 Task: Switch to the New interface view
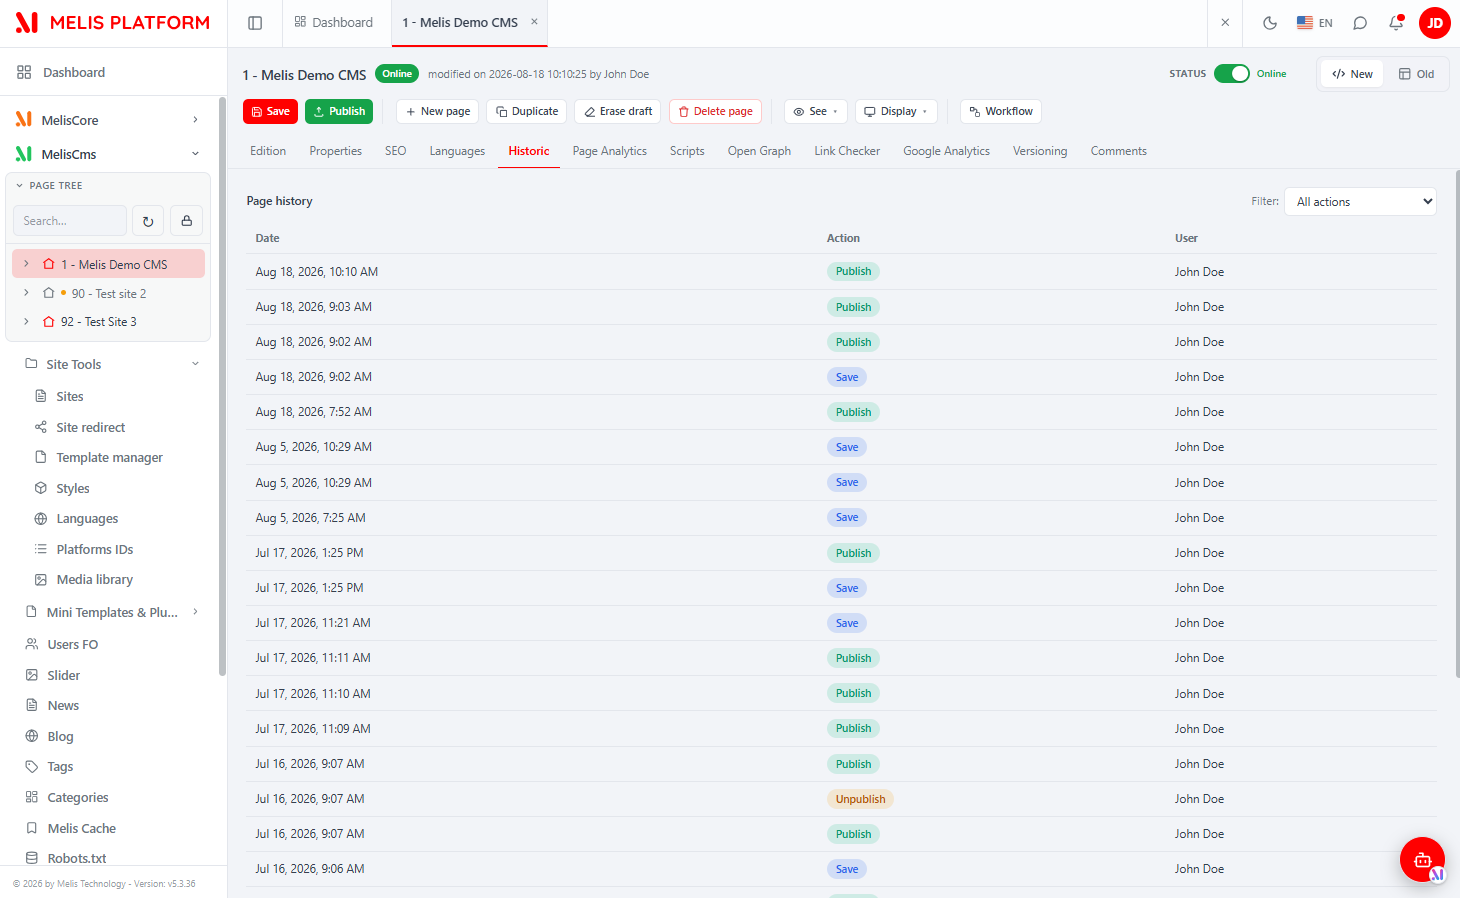click(x=1352, y=74)
